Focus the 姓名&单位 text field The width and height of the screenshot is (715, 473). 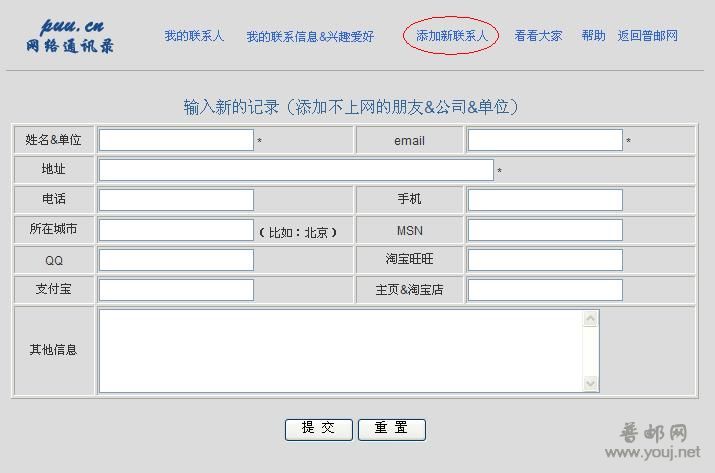[176, 141]
